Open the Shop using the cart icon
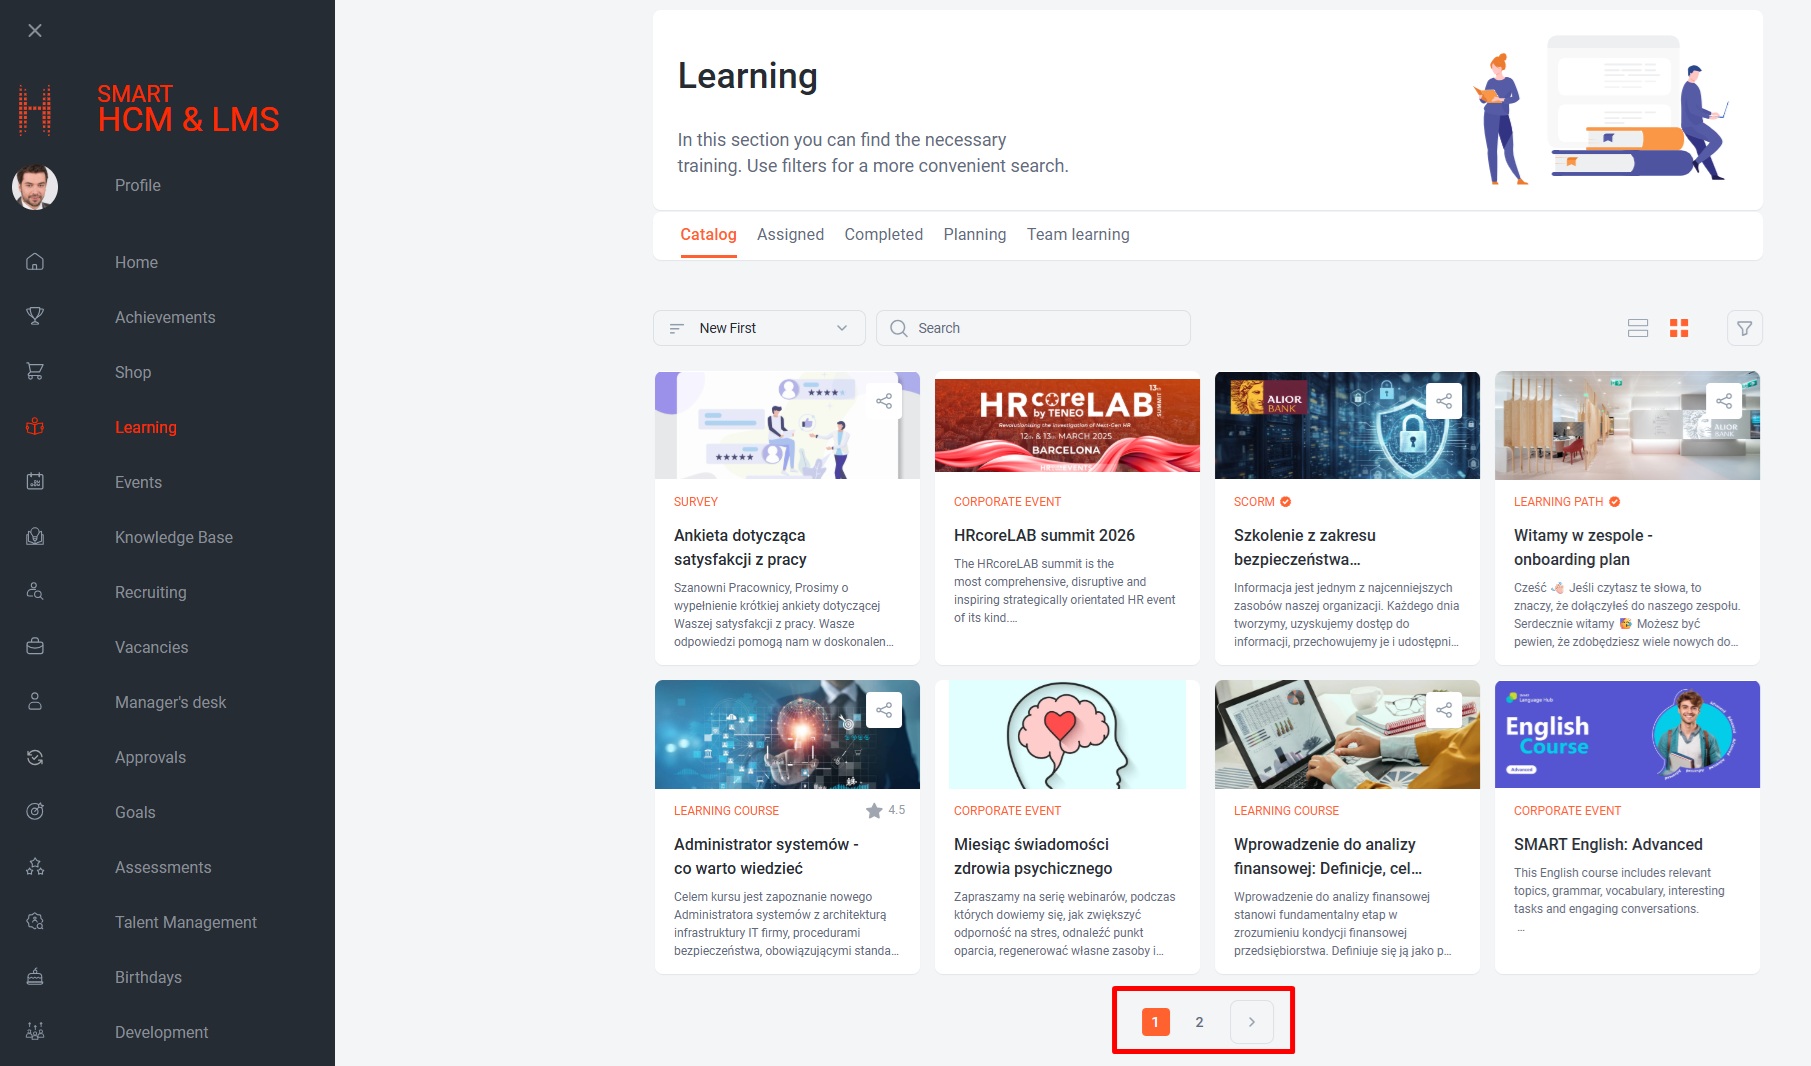 35,371
